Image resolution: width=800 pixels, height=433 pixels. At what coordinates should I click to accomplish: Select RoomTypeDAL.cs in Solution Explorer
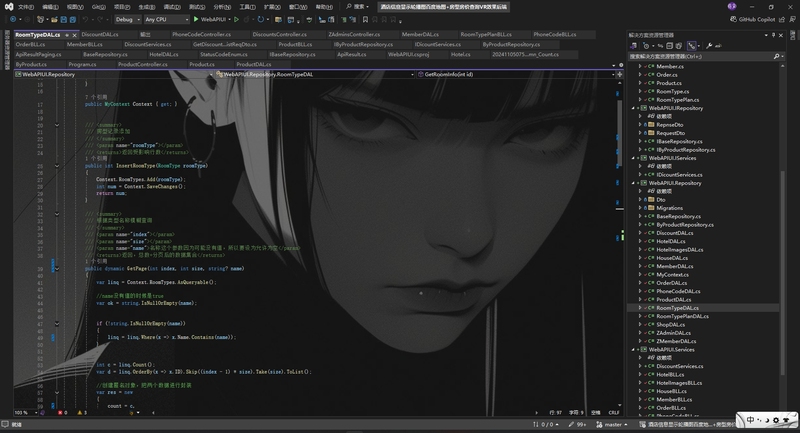(x=678, y=308)
